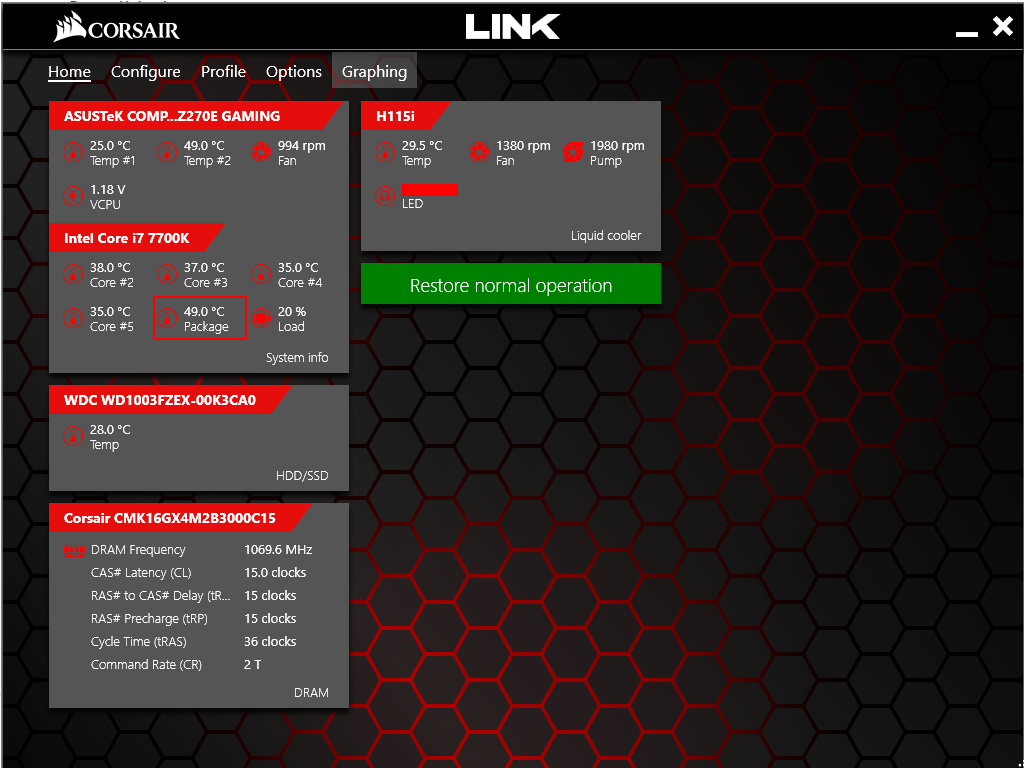The height and width of the screenshot is (768, 1024).
Task: Click the VCPU voltage bolt icon
Action: click(73, 196)
